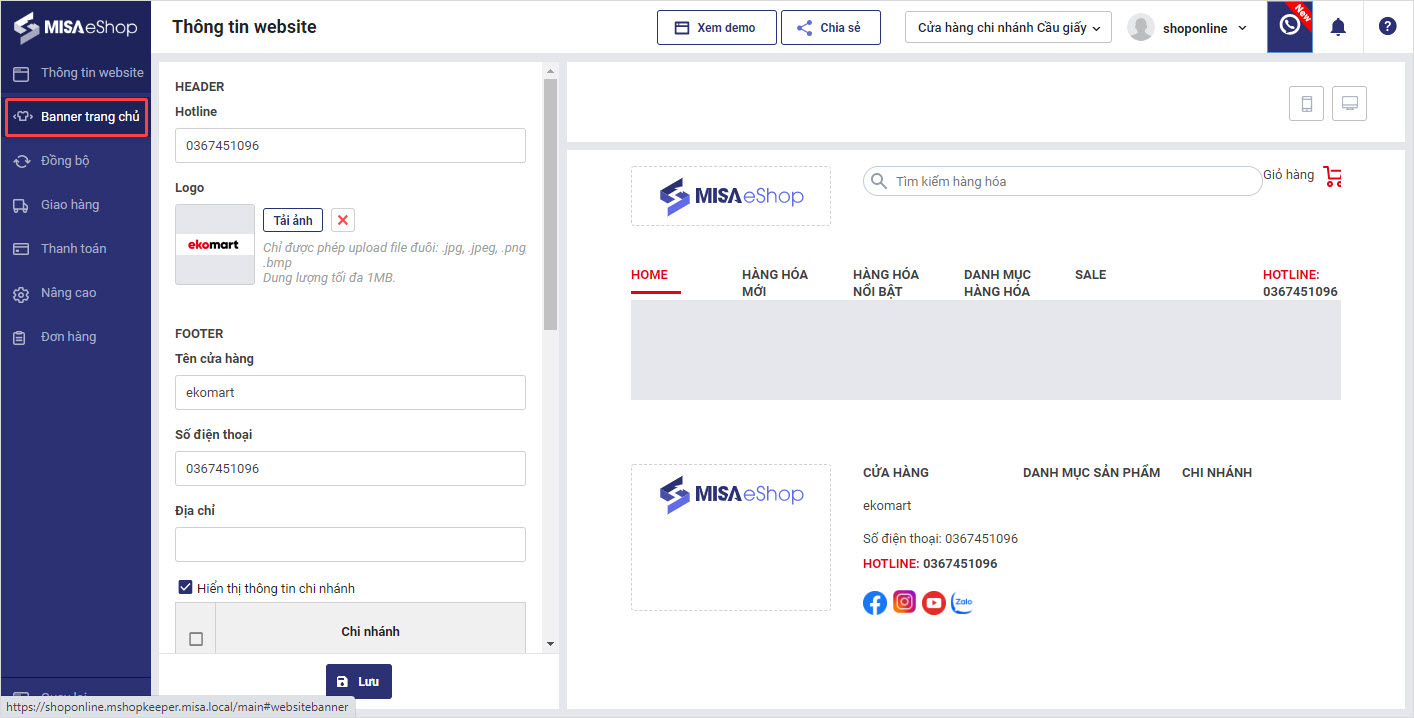The image size is (1414, 718).
Task: Click the footer HOTLINE: 0367451096 text
Action: coord(930,564)
